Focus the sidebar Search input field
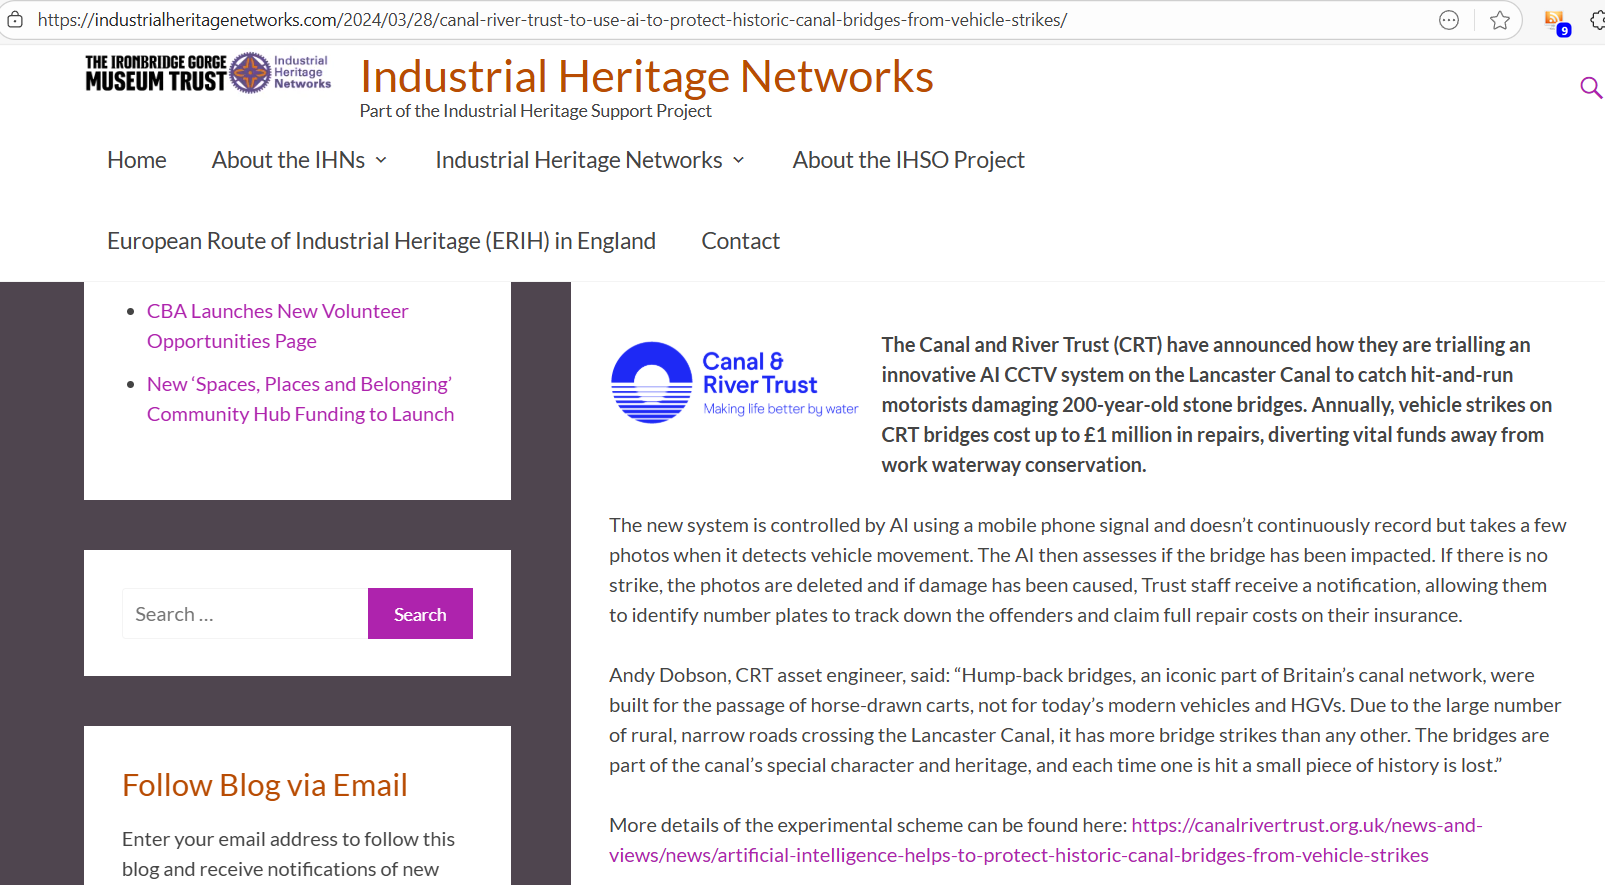 coord(245,614)
